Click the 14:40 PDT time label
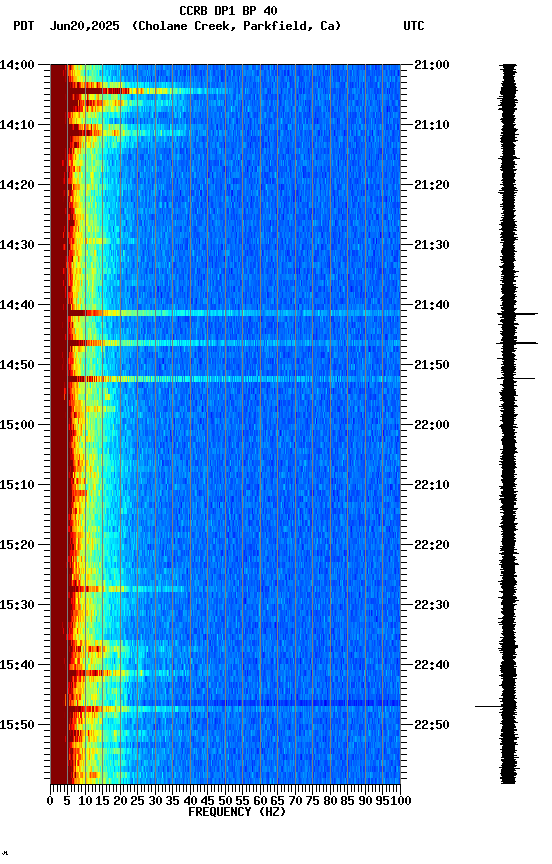Viewport: 552px width, 864px height. pos(17,305)
